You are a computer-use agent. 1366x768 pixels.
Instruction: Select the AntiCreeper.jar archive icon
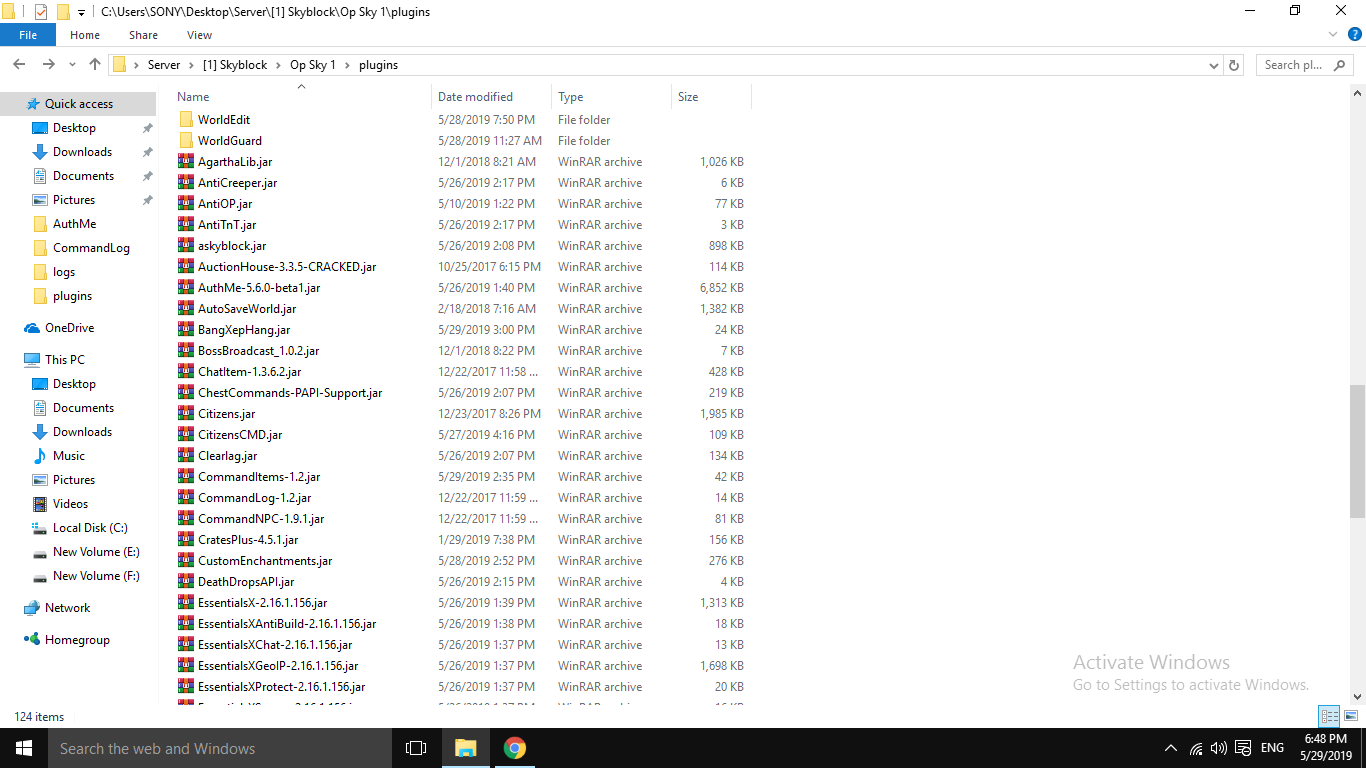tap(185, 183)
